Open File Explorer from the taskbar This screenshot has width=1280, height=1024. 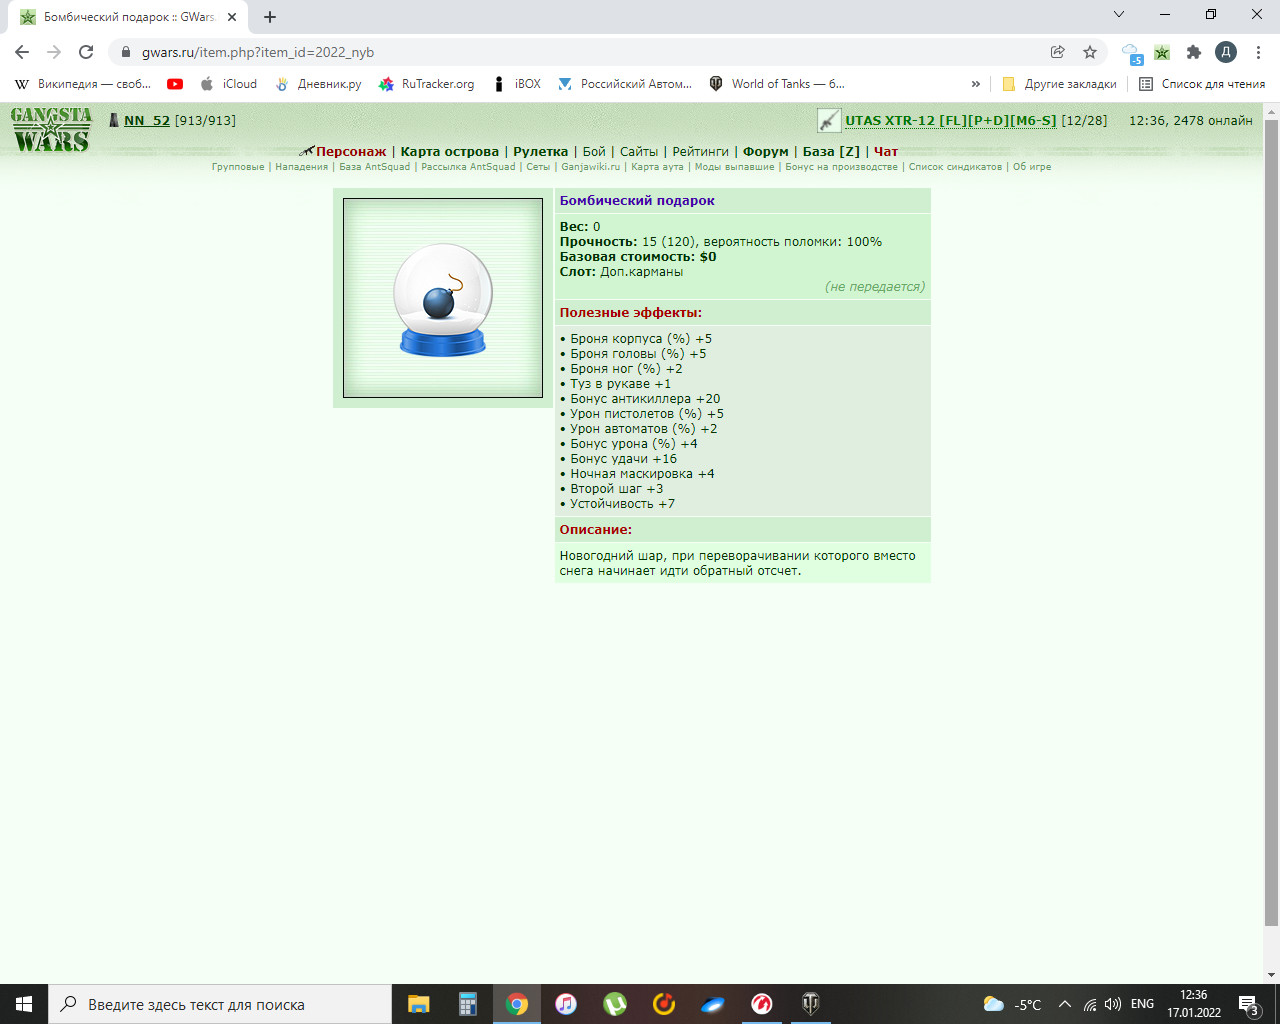pos(419,1004)
